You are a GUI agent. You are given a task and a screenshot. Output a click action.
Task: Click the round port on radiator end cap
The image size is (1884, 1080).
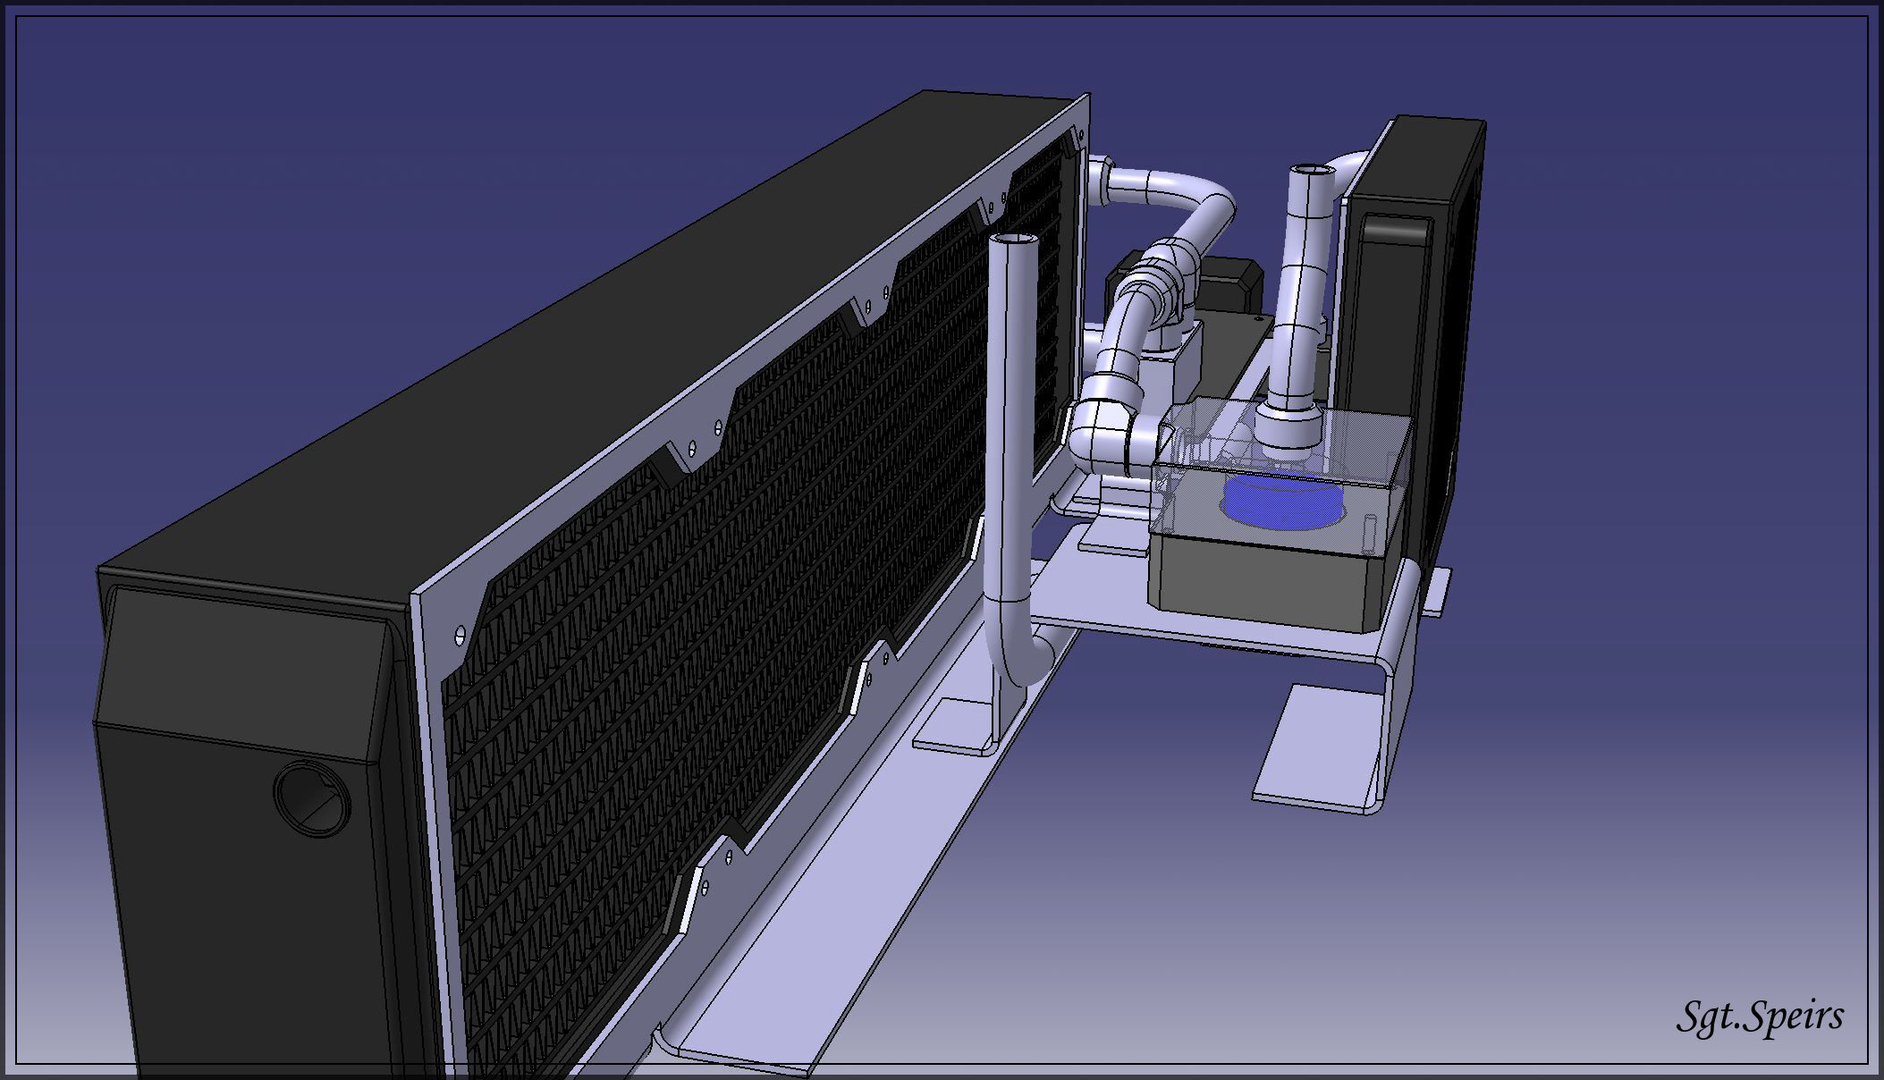coord(311,797)
